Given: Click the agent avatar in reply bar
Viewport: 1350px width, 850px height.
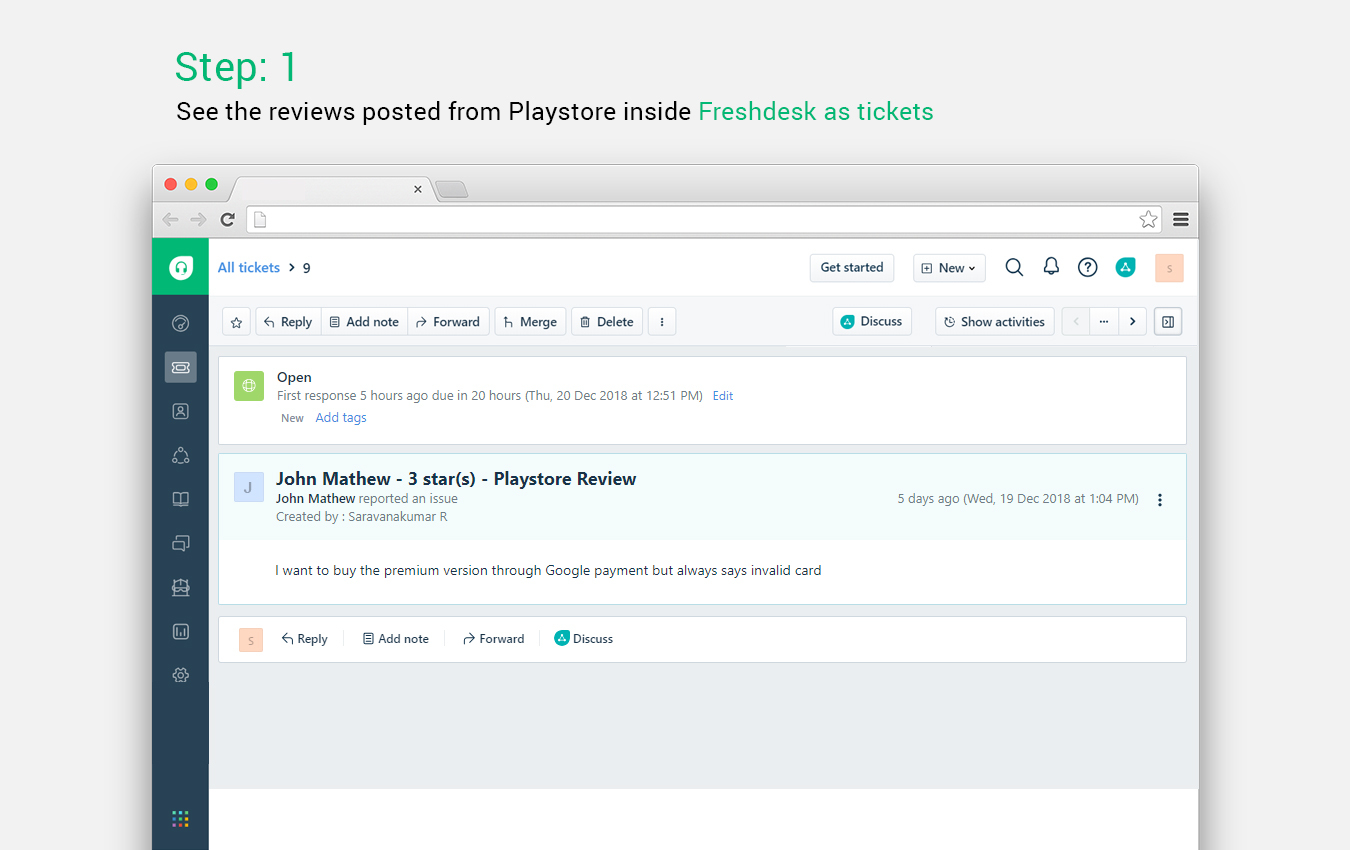Looking at the screenshot, I should [250, 639].
